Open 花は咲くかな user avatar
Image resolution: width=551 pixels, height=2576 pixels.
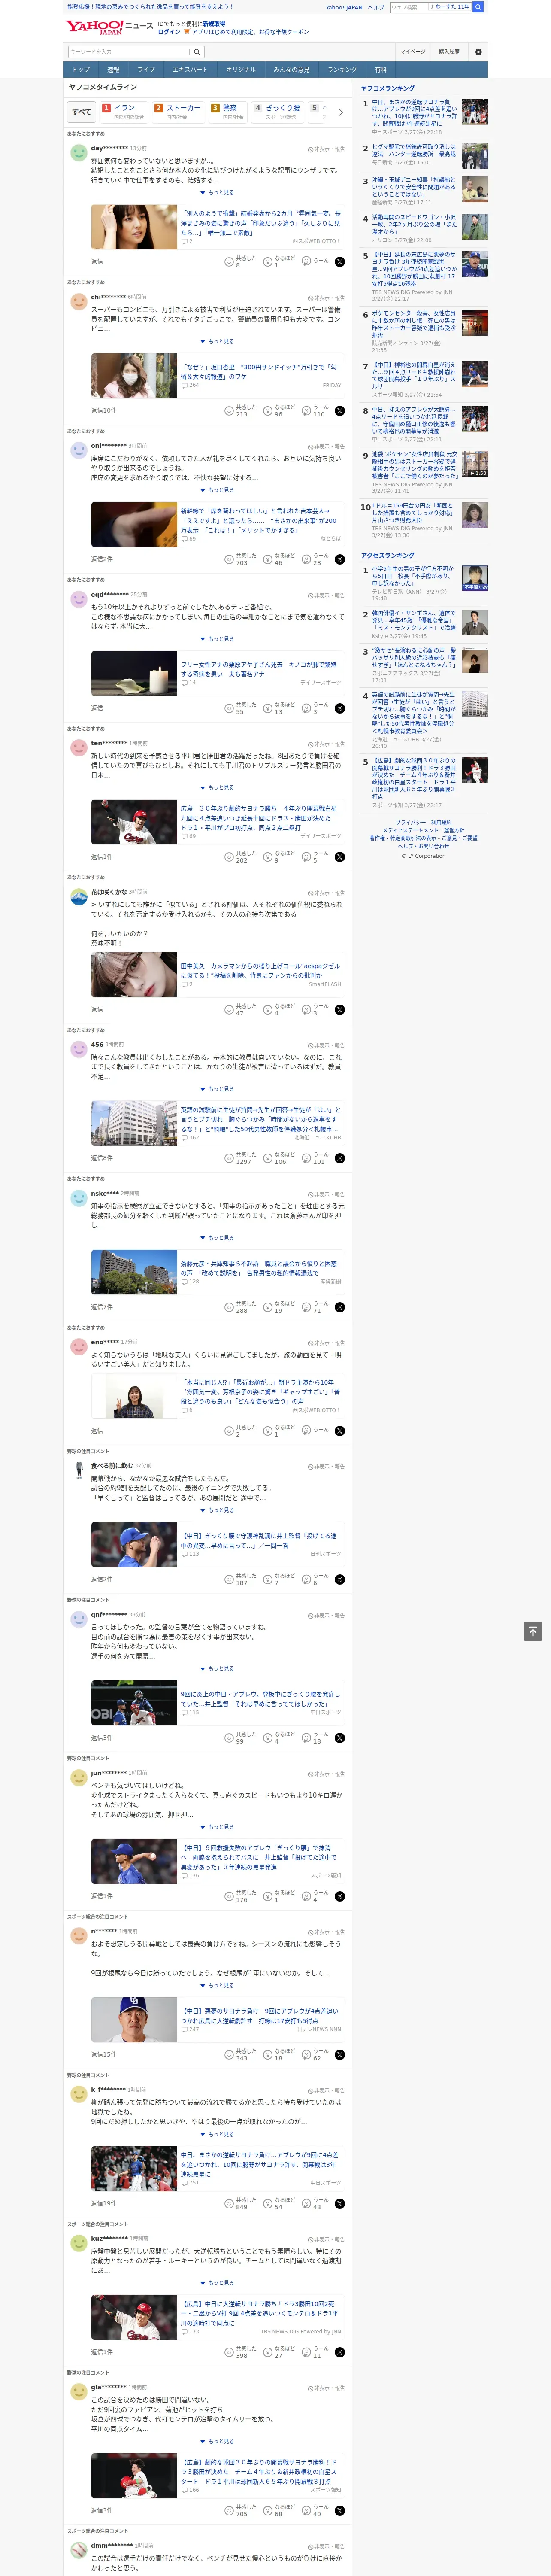(x=78, y=897)
